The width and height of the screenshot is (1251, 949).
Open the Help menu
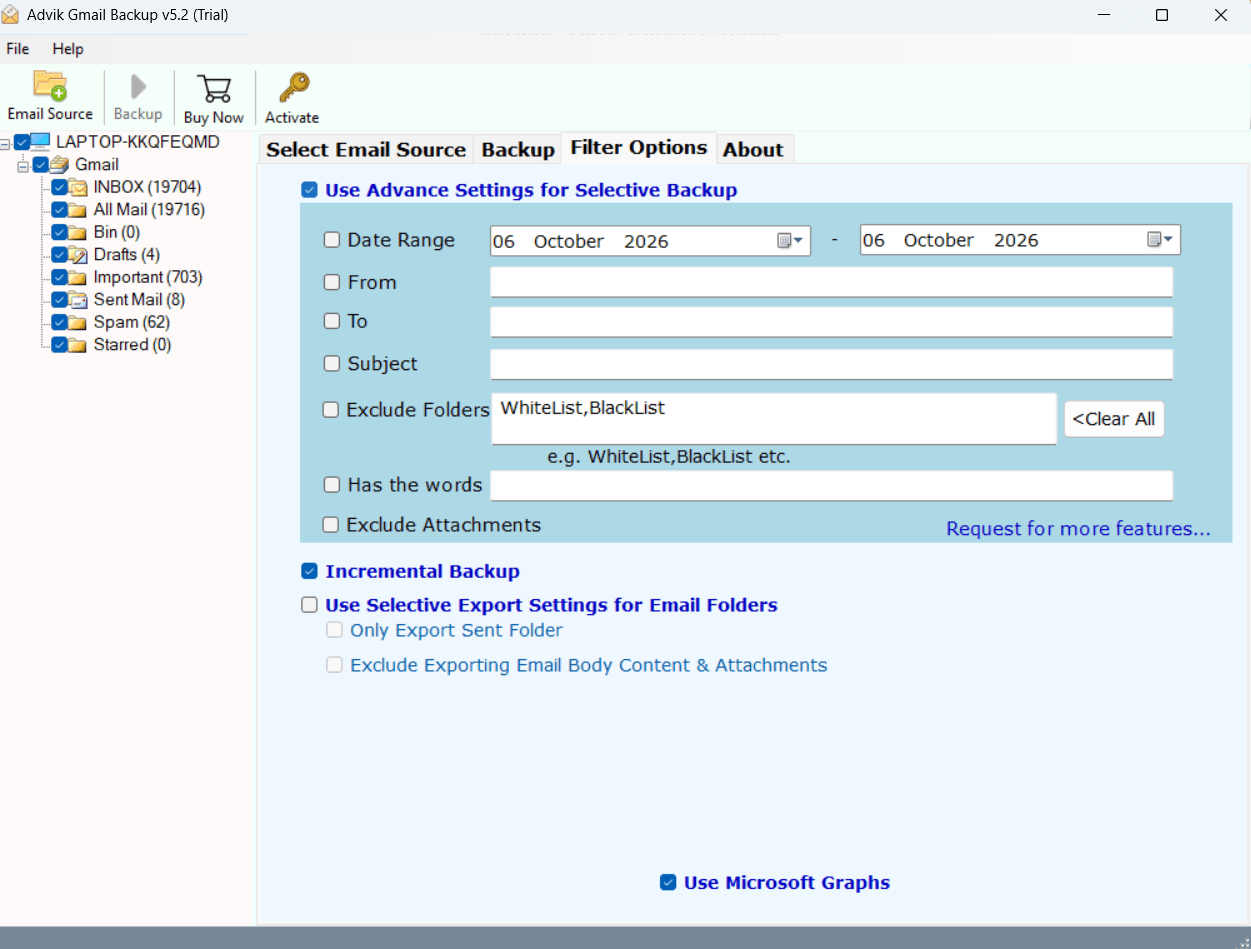[68, 49]
